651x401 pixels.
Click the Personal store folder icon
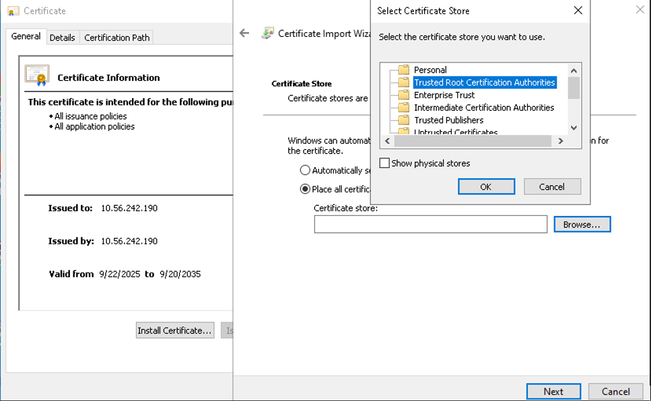coord(404,70)
